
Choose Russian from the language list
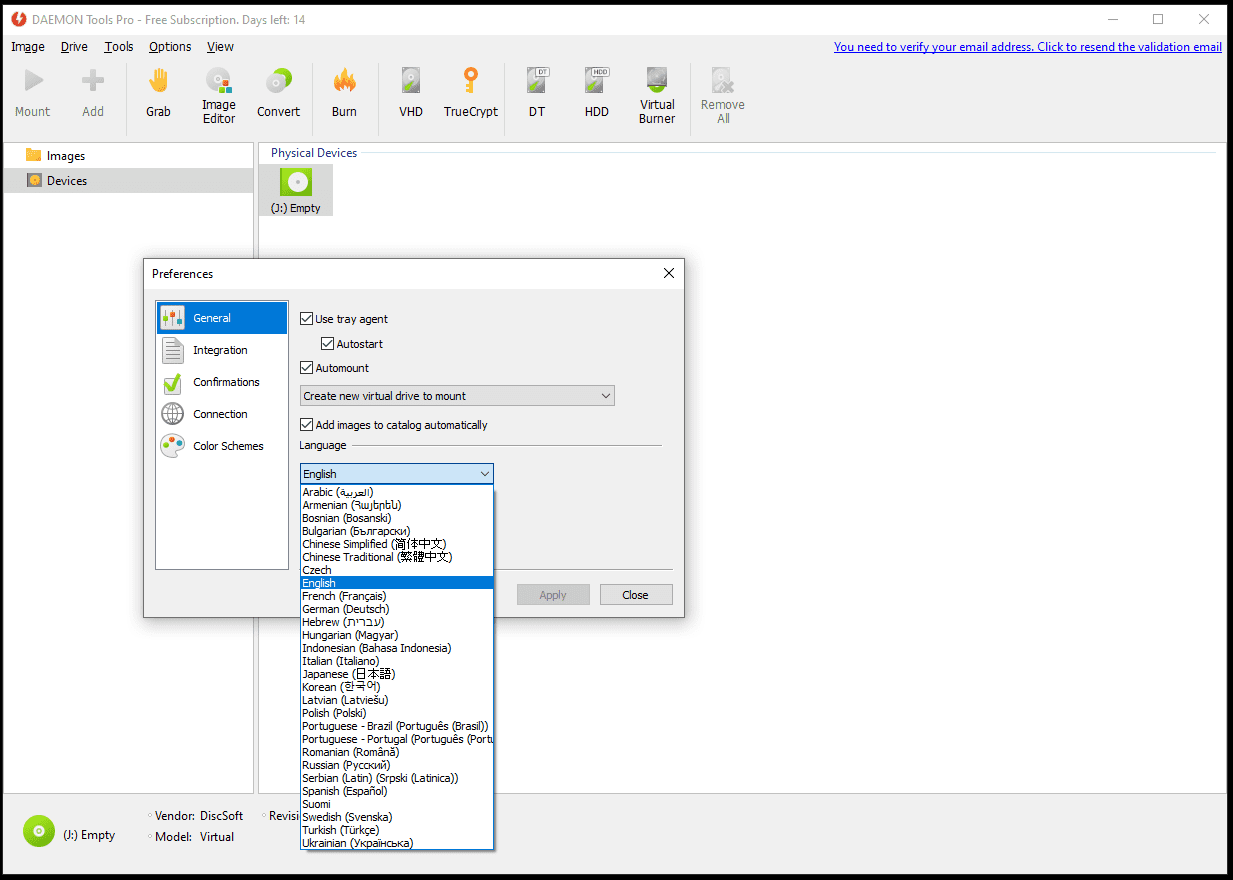coord(397,765)
